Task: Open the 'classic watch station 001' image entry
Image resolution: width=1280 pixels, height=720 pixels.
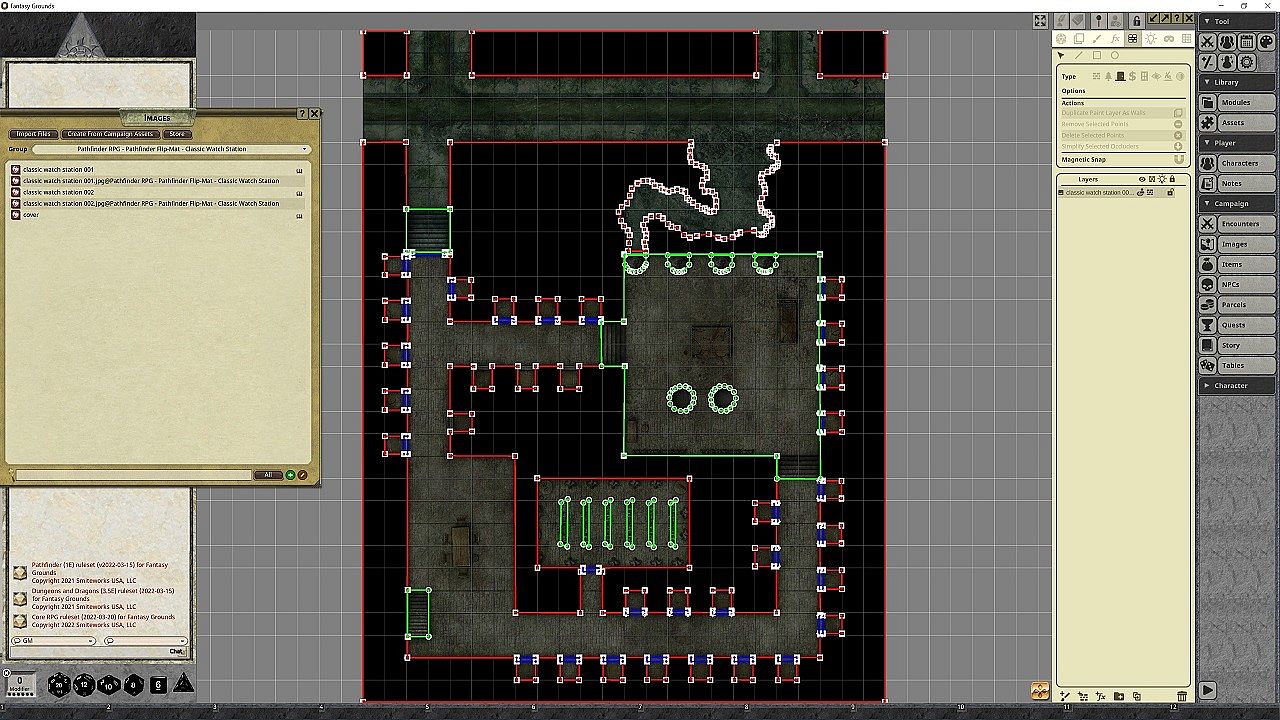Action: 58,170
